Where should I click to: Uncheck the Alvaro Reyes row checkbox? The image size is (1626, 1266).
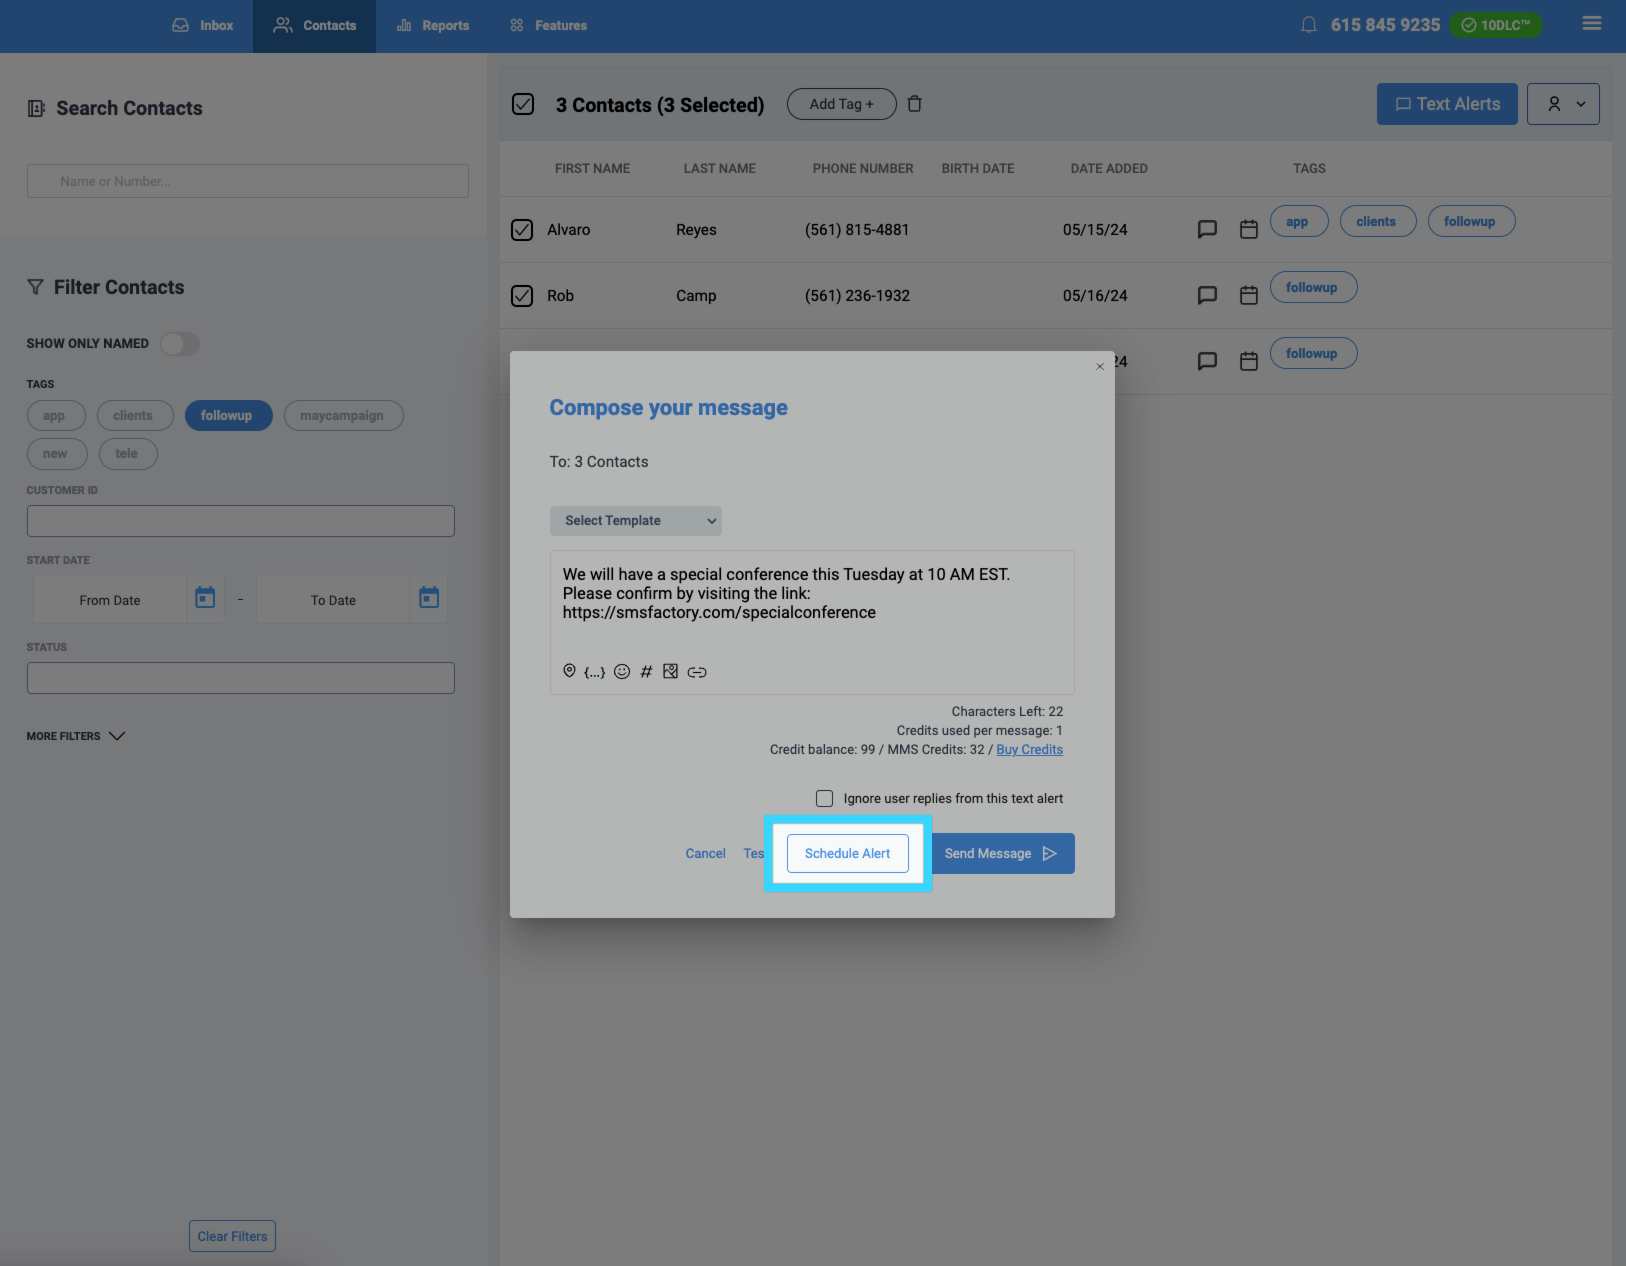[x=522, y=230]
